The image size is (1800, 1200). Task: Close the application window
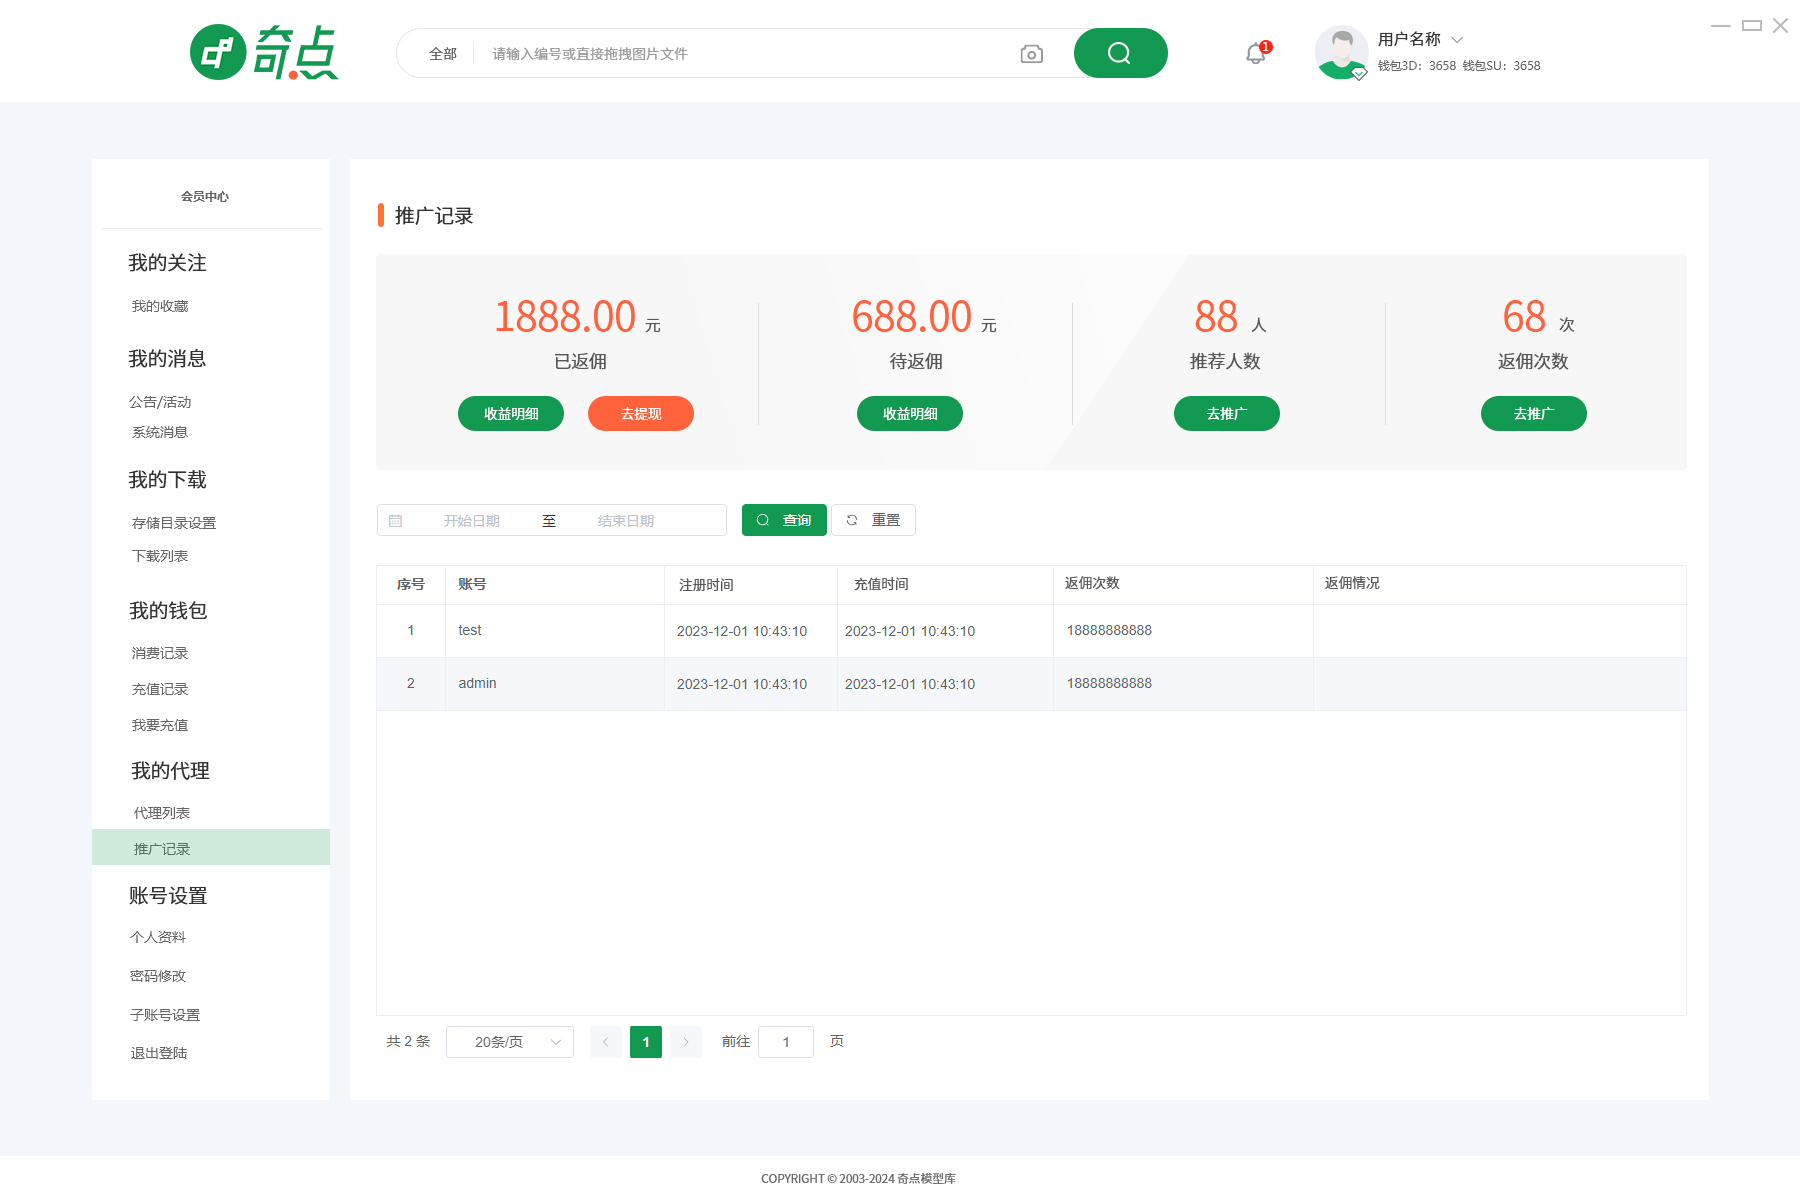(x=1781, y=26)
